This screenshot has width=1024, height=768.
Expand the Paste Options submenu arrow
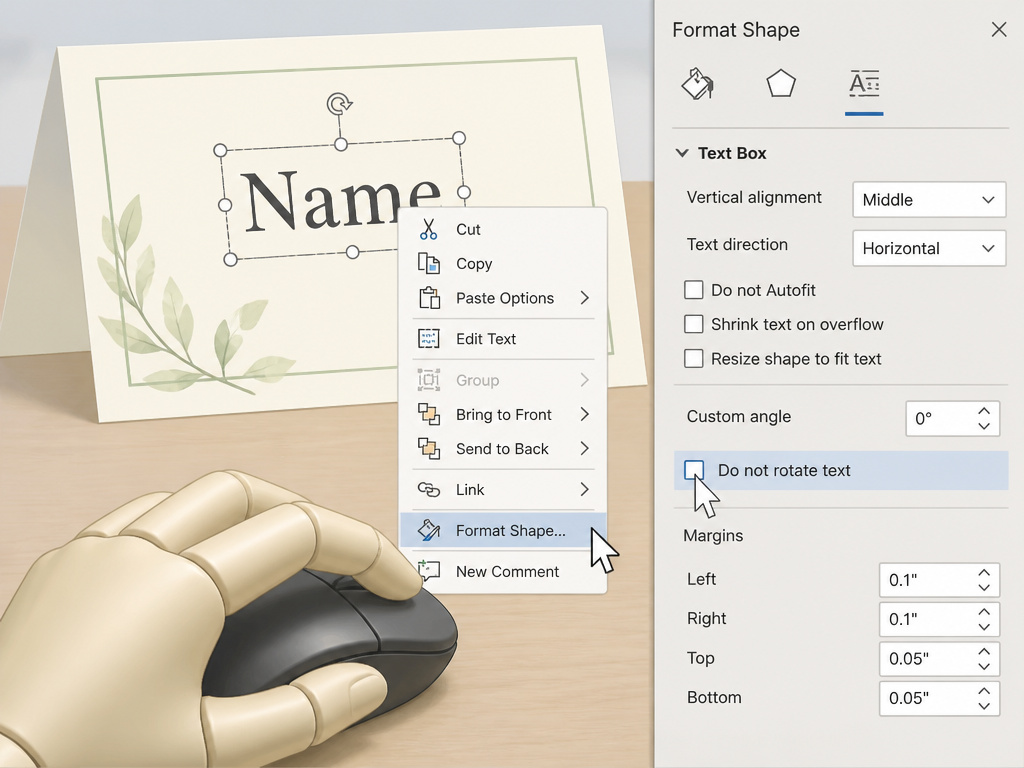584,298
